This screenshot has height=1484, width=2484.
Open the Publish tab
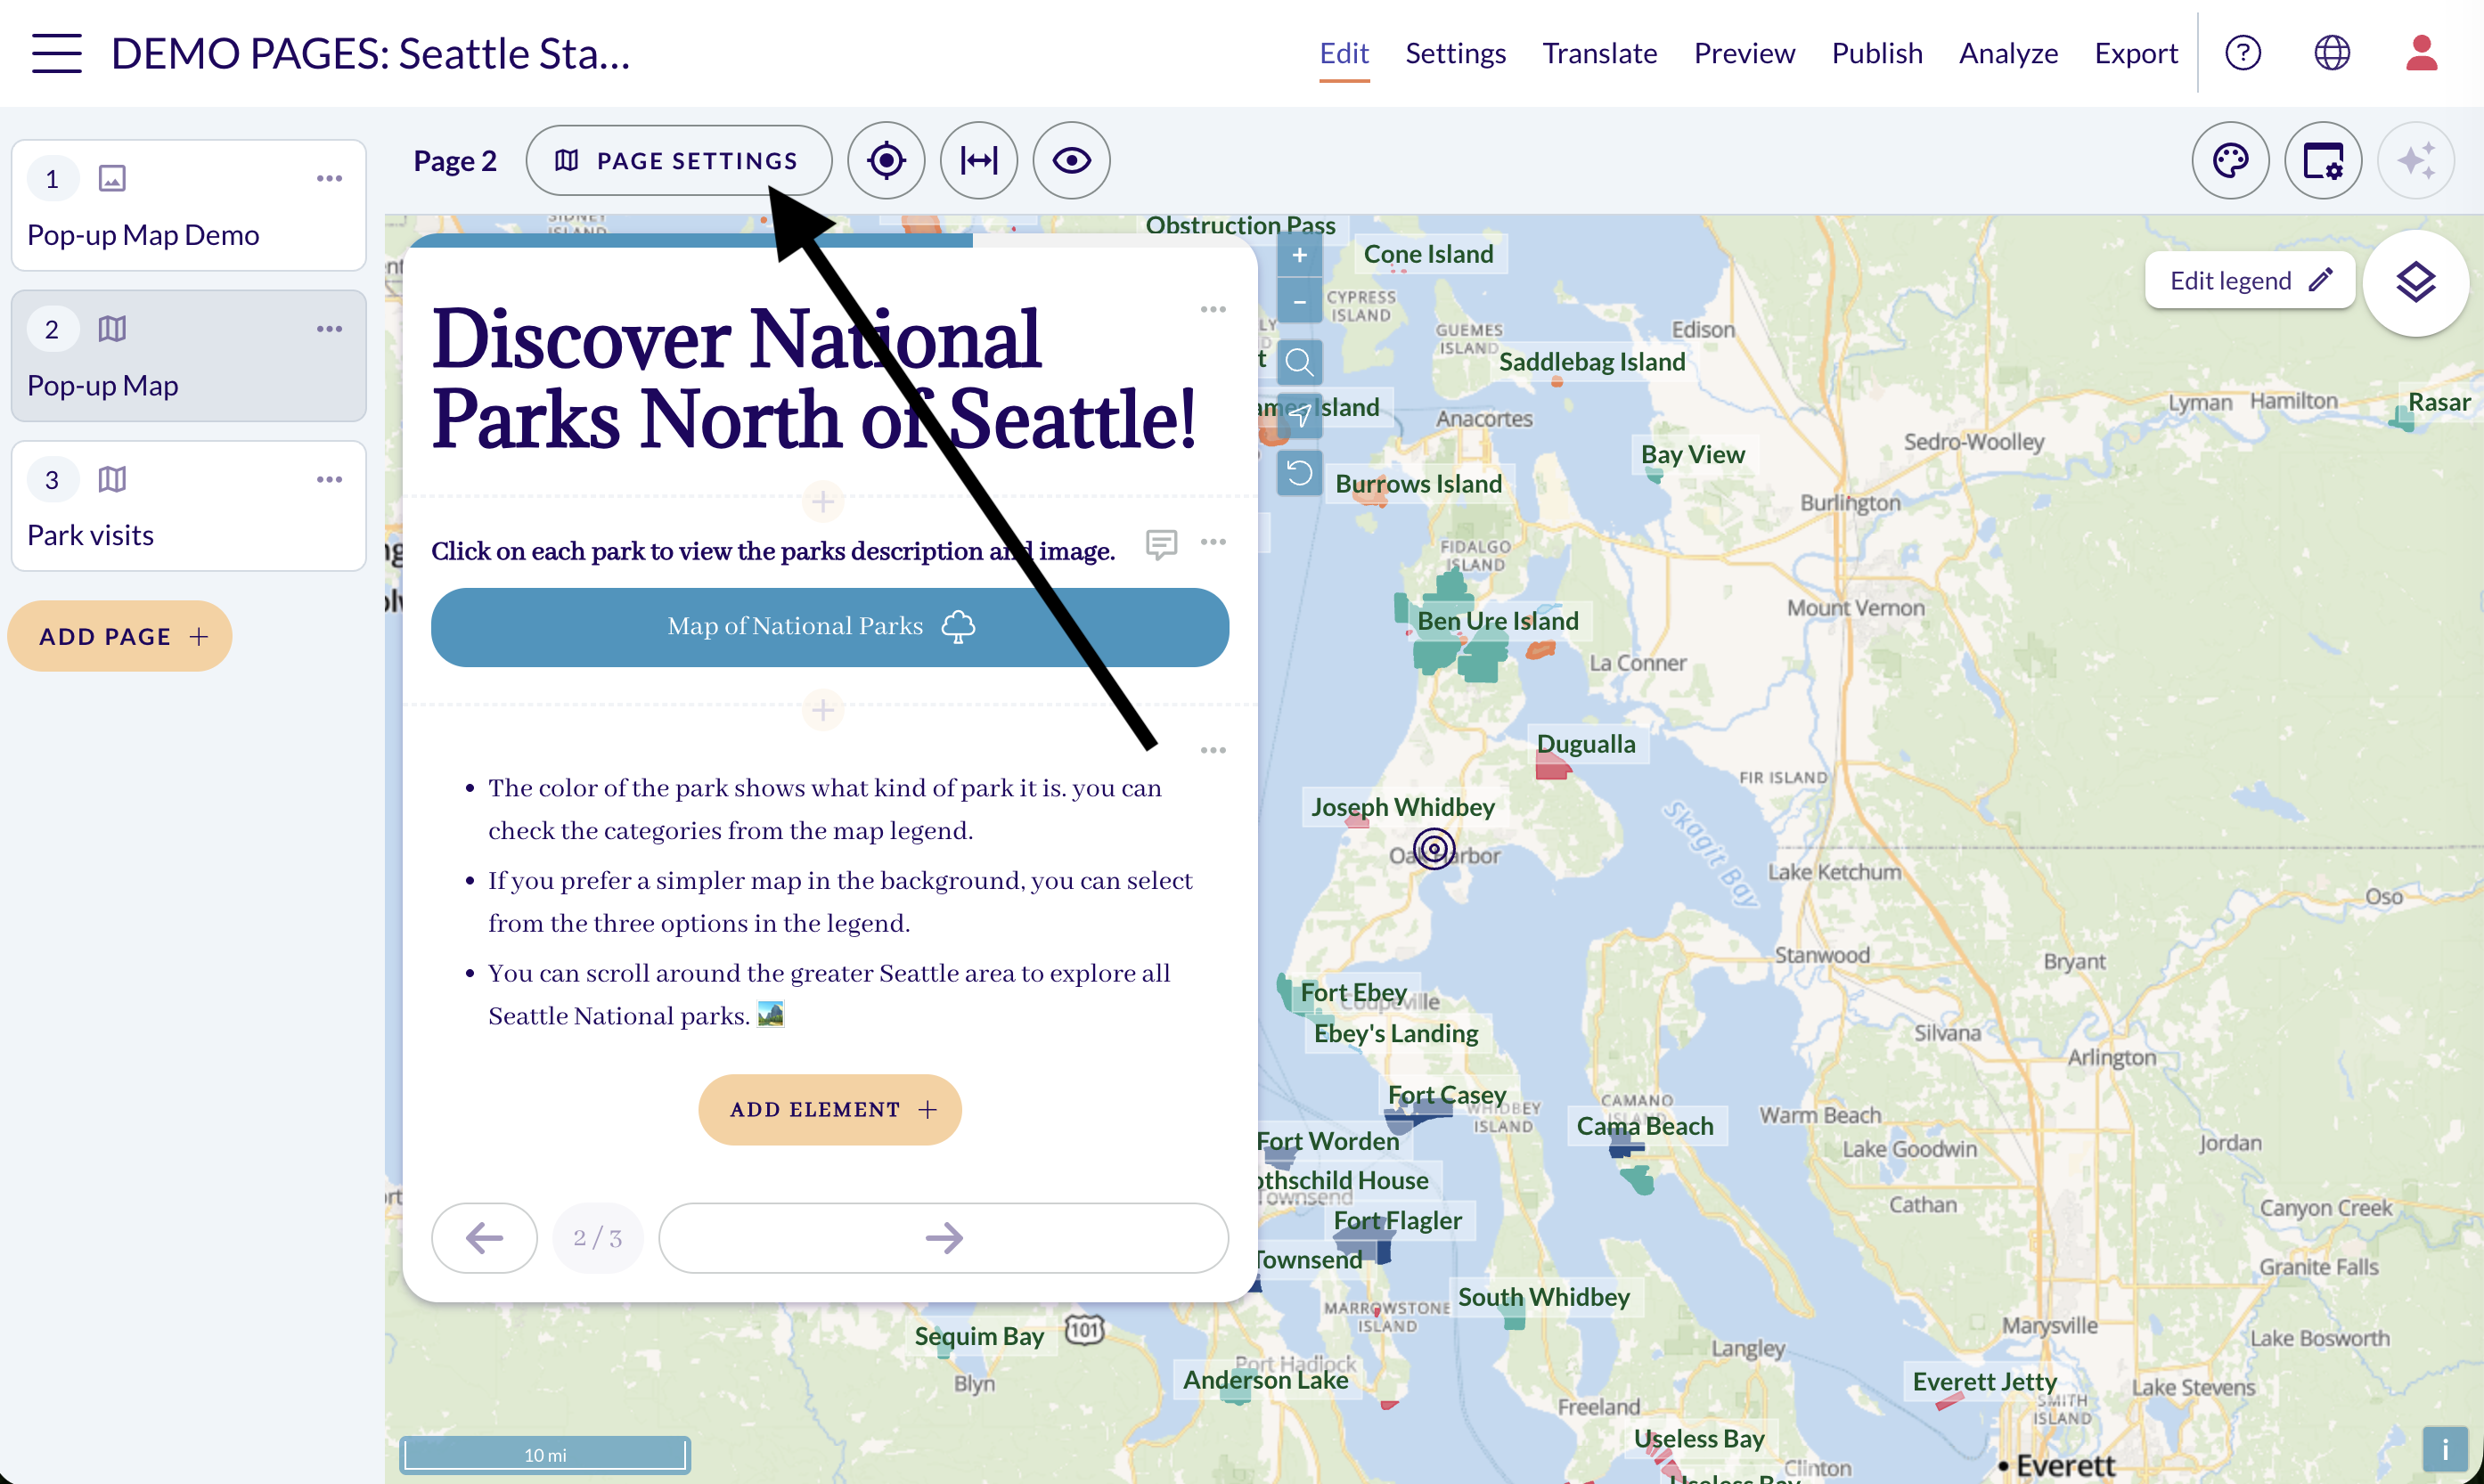click(1877, 53)
